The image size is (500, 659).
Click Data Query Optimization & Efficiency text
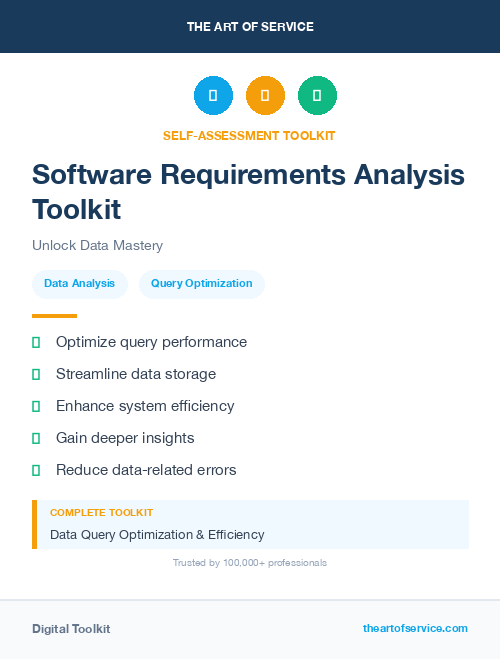click(157, 535)
